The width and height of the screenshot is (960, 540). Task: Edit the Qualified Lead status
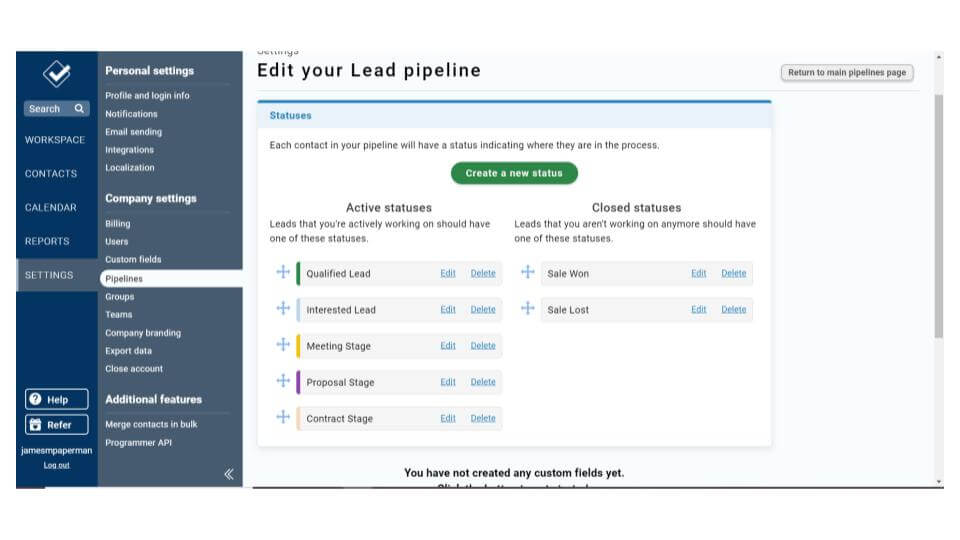[x=448, y=273]
